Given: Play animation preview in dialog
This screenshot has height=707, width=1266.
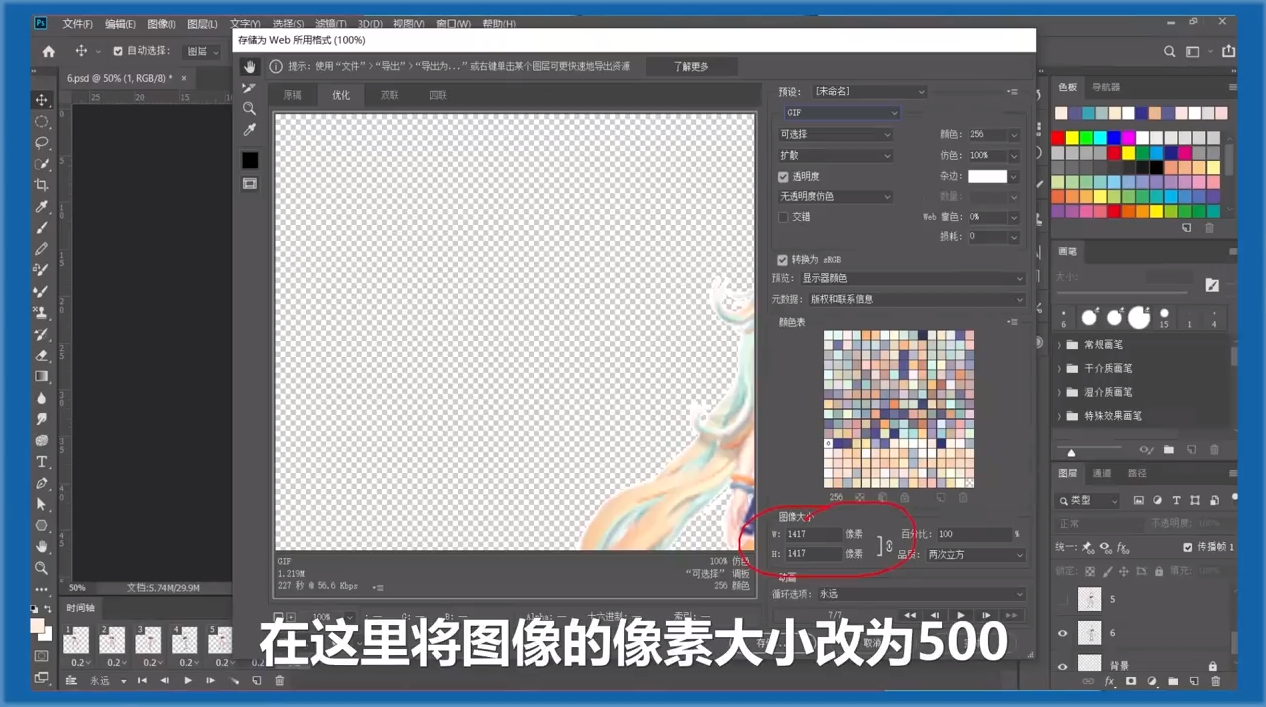Looking at the screenshot, I should (x=961, y=616).
